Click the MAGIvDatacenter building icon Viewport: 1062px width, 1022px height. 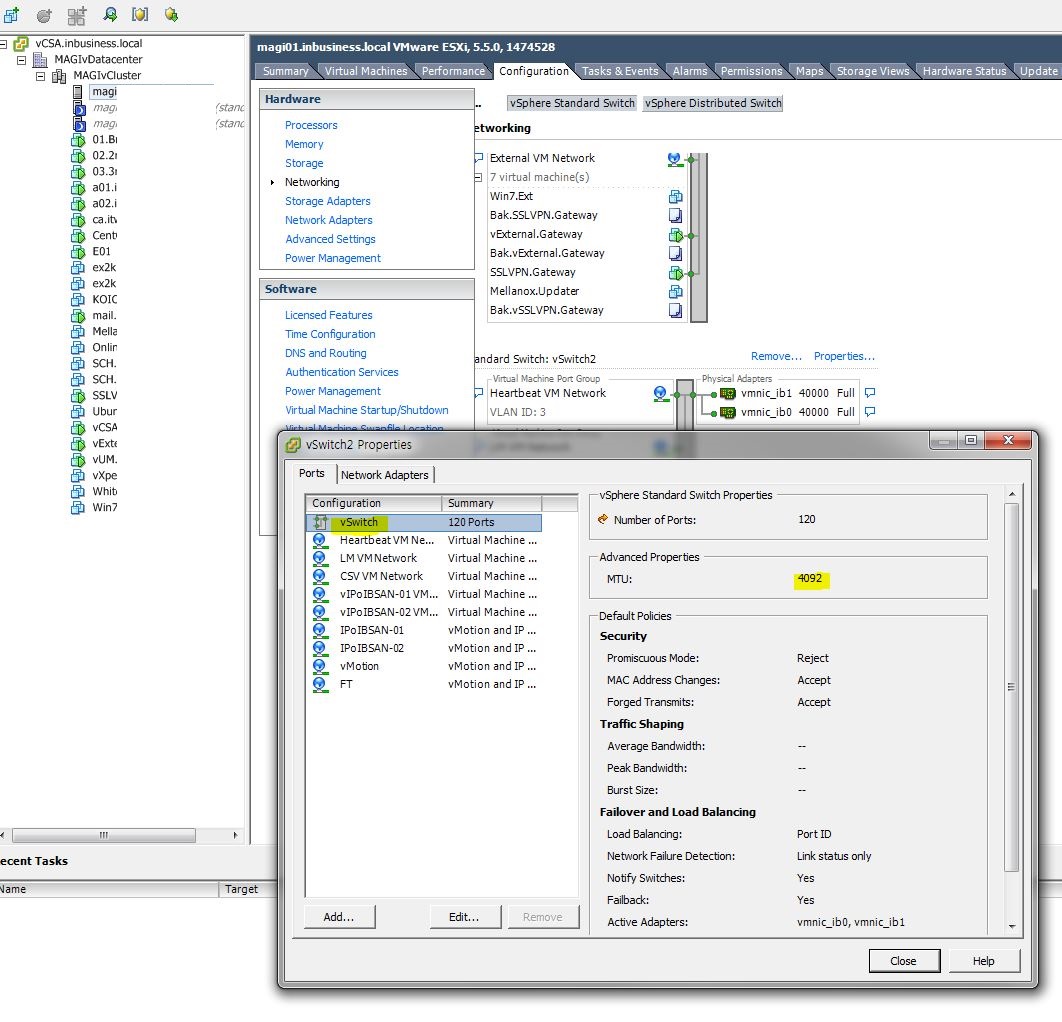(40, 60)
